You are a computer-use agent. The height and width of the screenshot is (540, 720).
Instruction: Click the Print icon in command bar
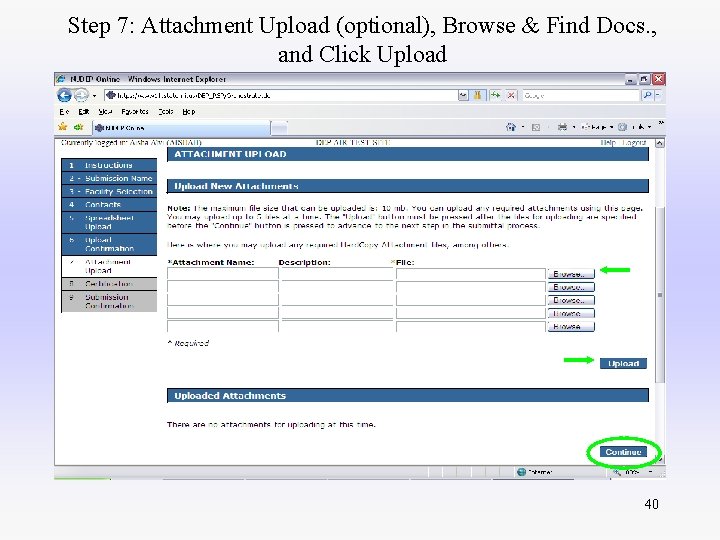click(562, 127)
